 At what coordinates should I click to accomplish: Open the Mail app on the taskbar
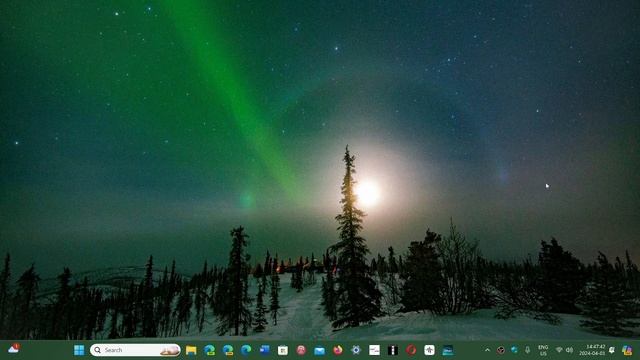tap(320, 350)
